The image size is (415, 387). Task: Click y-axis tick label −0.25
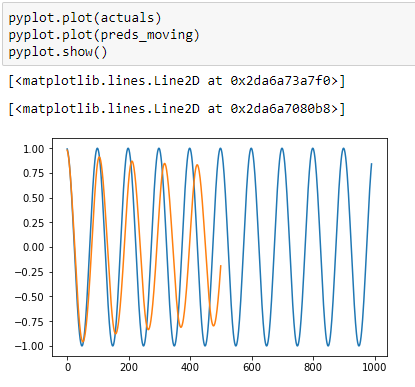tap(29, 272)
